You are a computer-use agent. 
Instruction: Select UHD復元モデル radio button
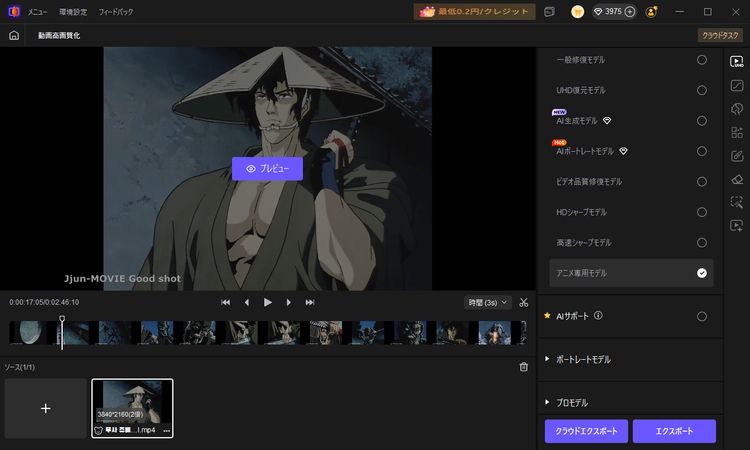702,90
